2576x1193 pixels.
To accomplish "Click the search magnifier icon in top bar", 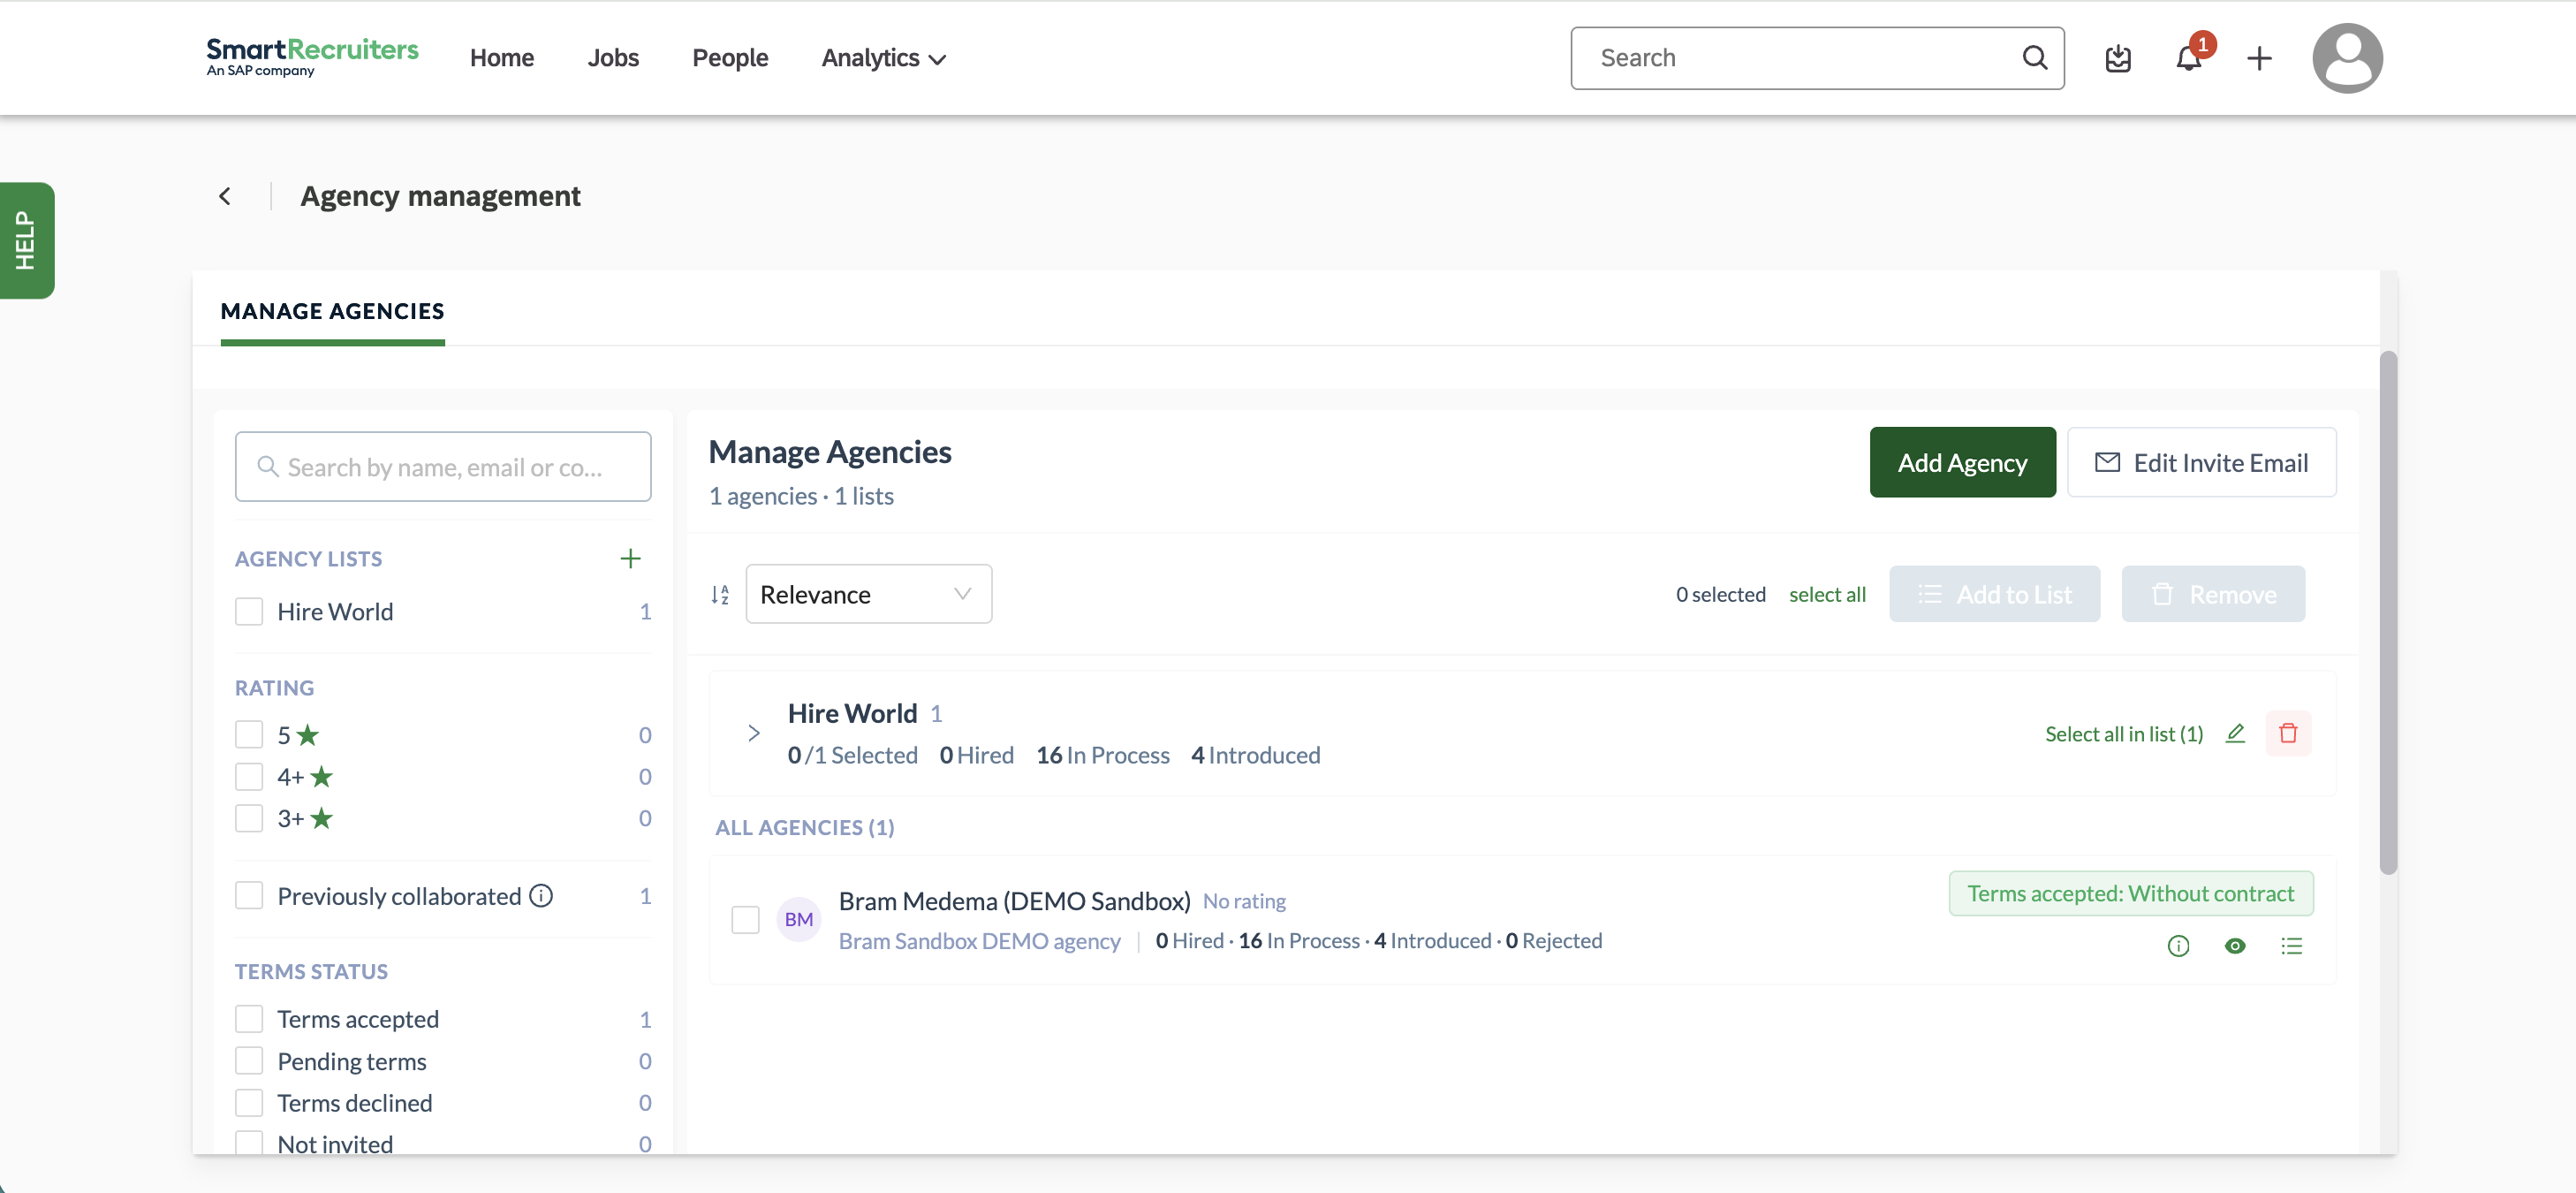I will coord(2035,58).
